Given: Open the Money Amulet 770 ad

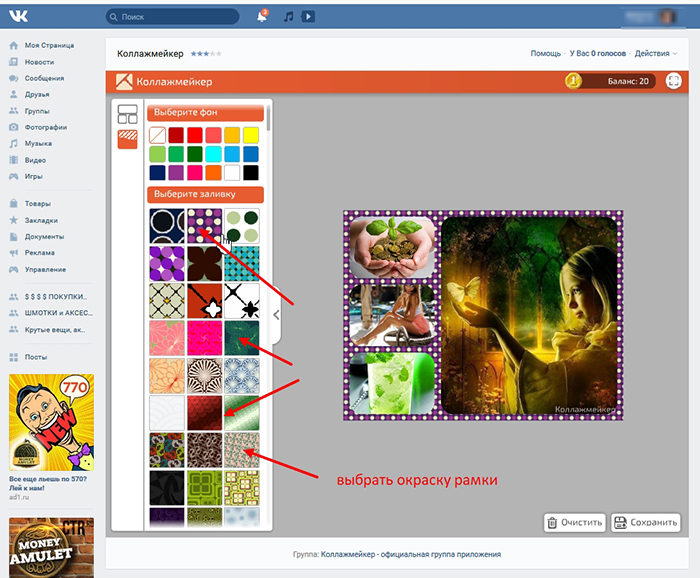Looking at the screenshot, I should tap(51, 422).
